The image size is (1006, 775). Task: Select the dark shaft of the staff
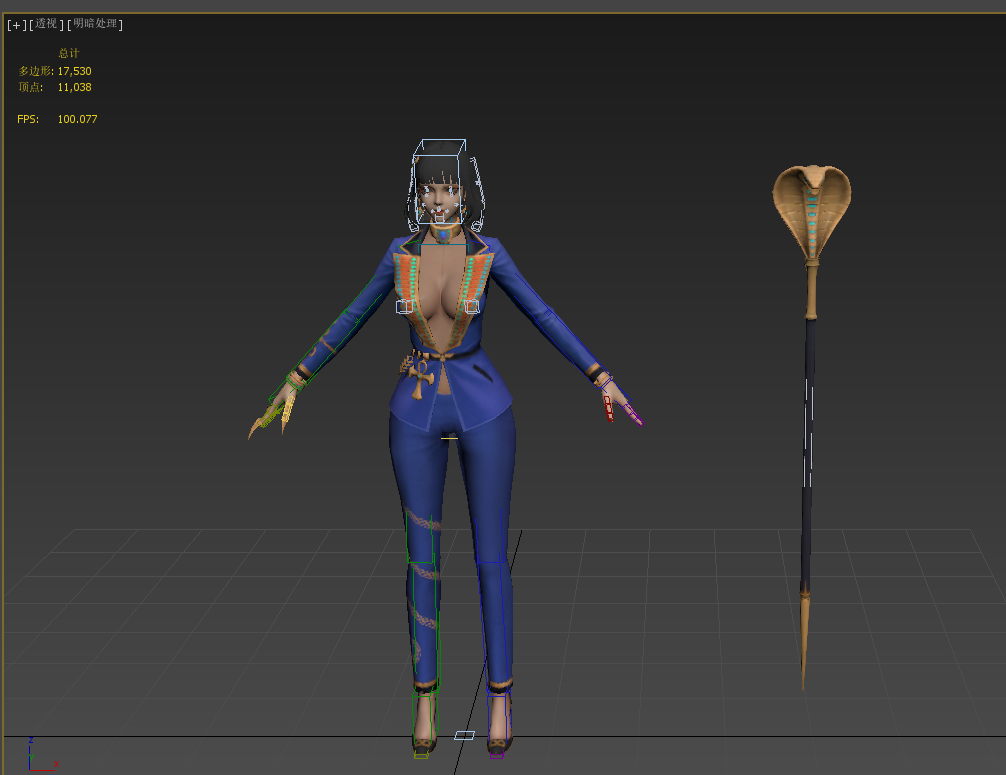[x=807, y=450]
